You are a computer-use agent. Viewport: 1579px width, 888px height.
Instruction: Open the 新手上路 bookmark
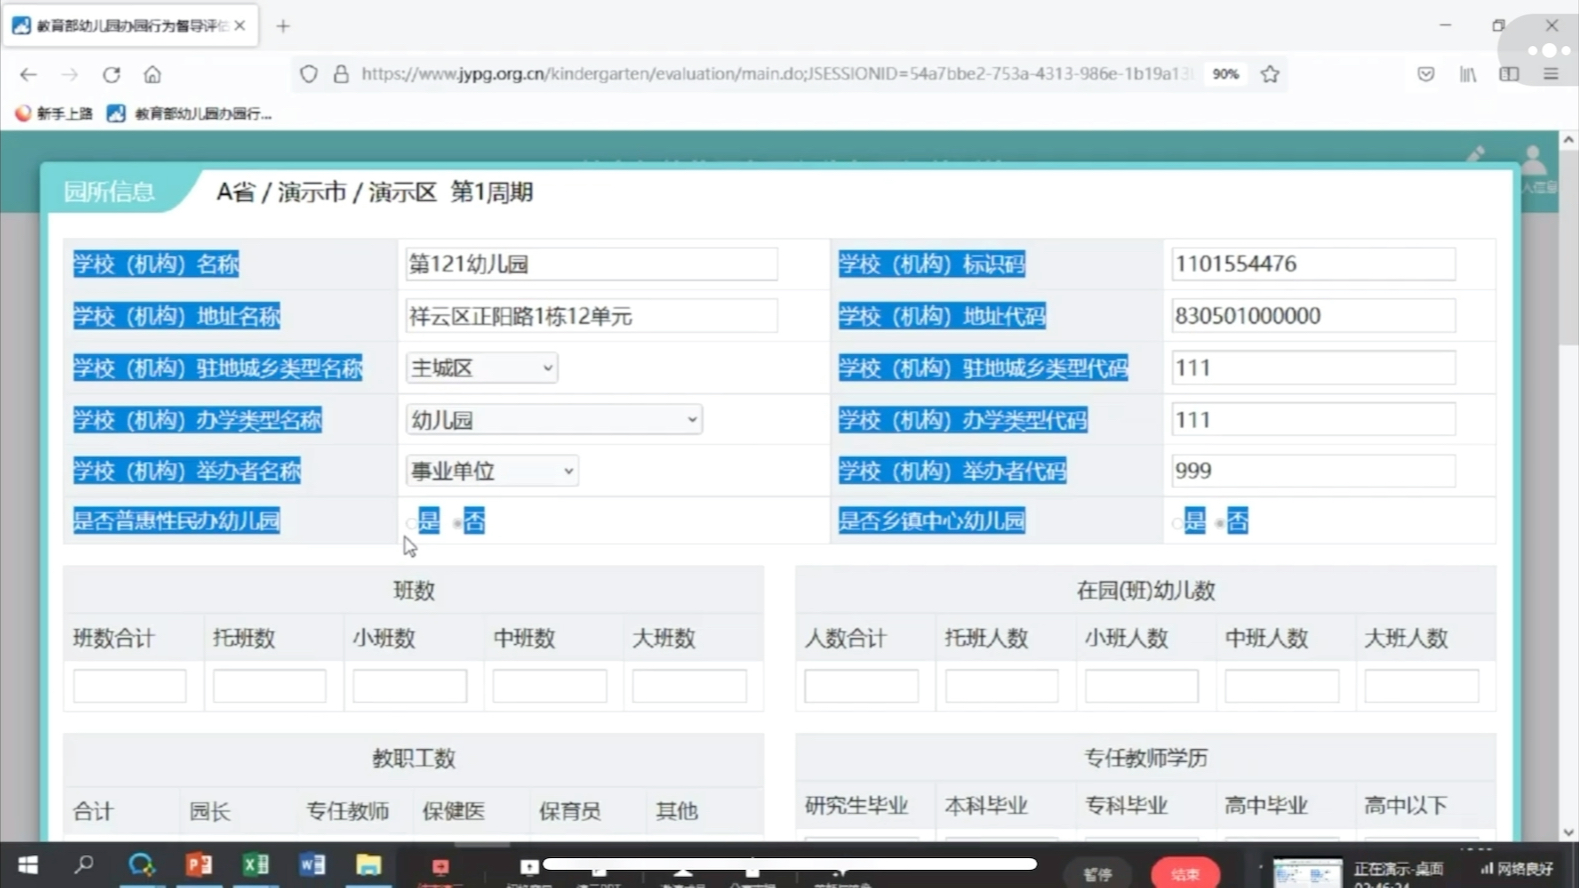click(x=54, y=114)
